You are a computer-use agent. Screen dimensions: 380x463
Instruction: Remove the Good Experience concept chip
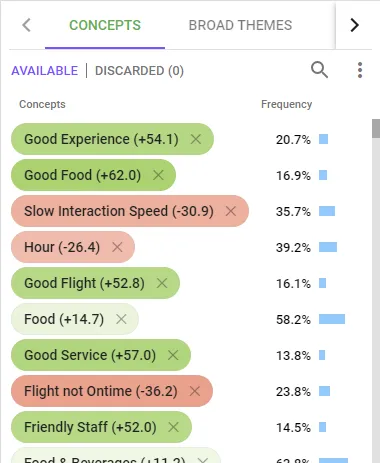point(196,139)
